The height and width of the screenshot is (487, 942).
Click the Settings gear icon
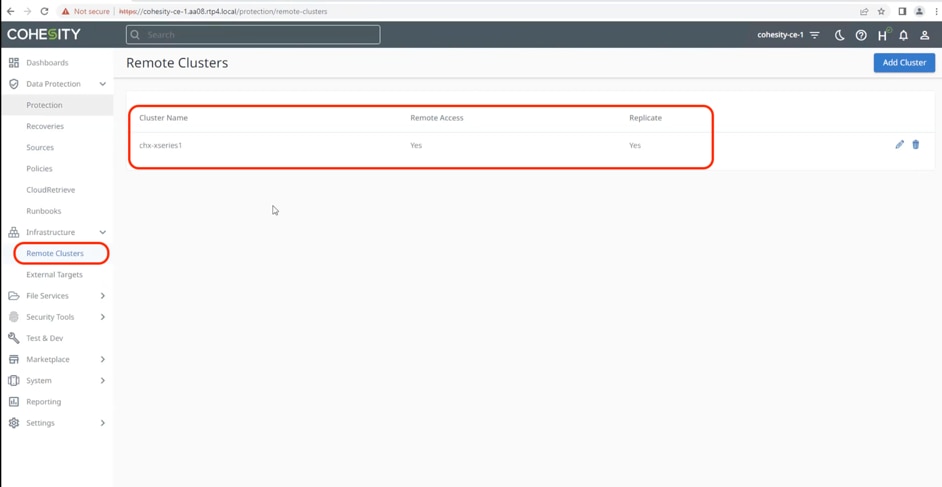click(14, 423)
